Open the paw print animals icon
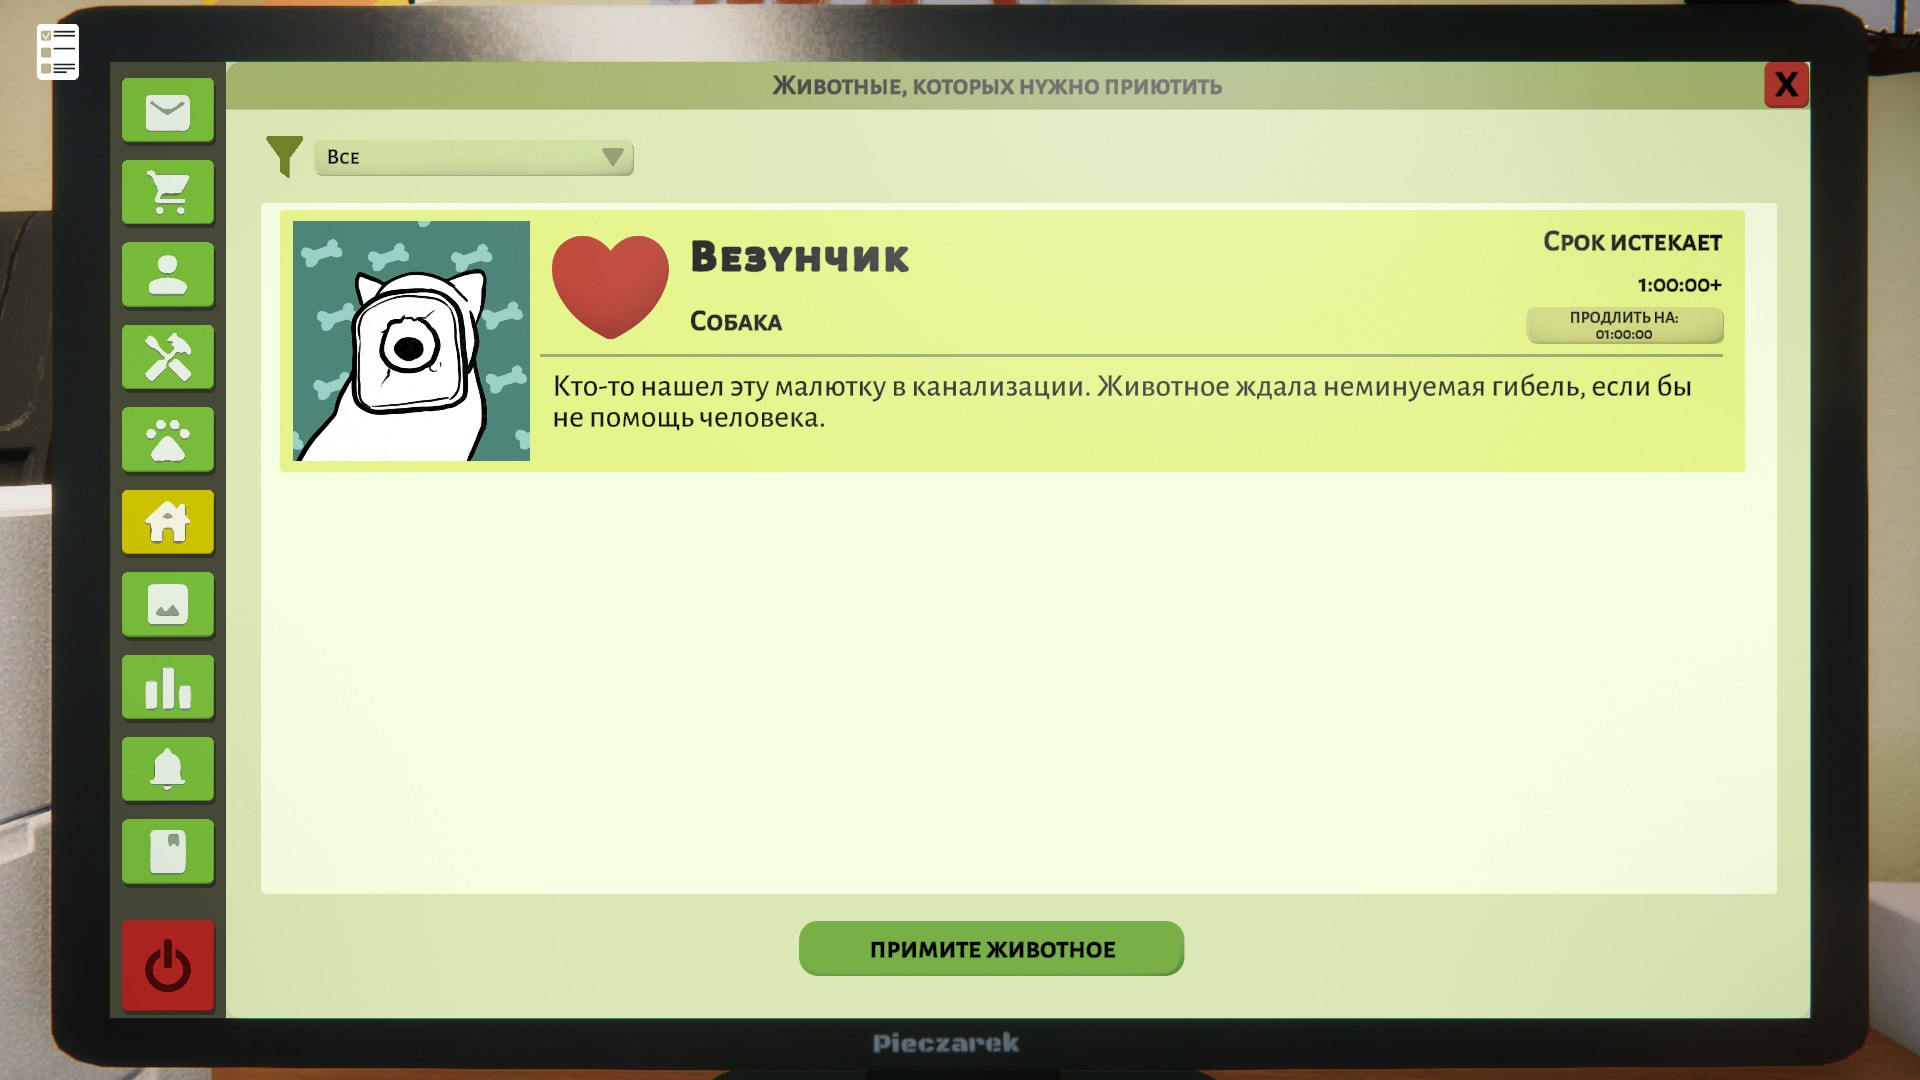The image size is (1920, 1080). (x=168, y=440)
